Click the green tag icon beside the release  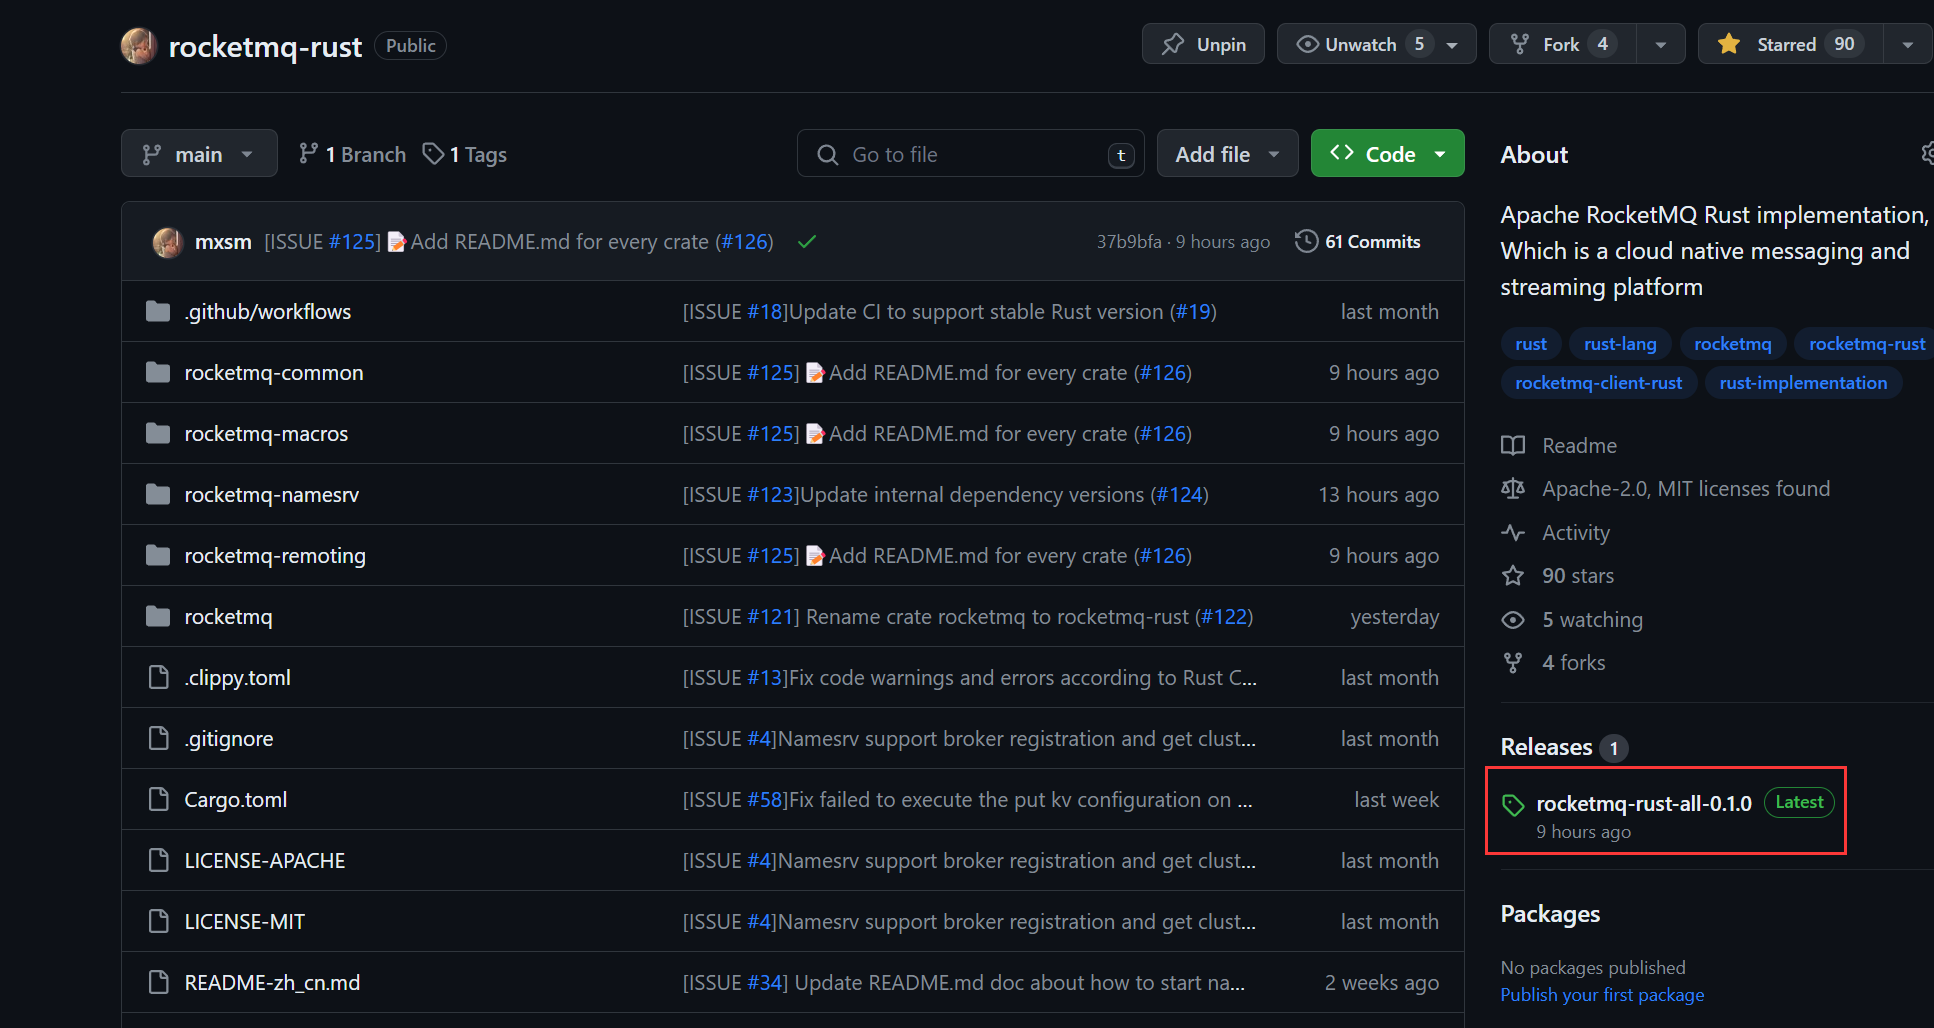1513,805
